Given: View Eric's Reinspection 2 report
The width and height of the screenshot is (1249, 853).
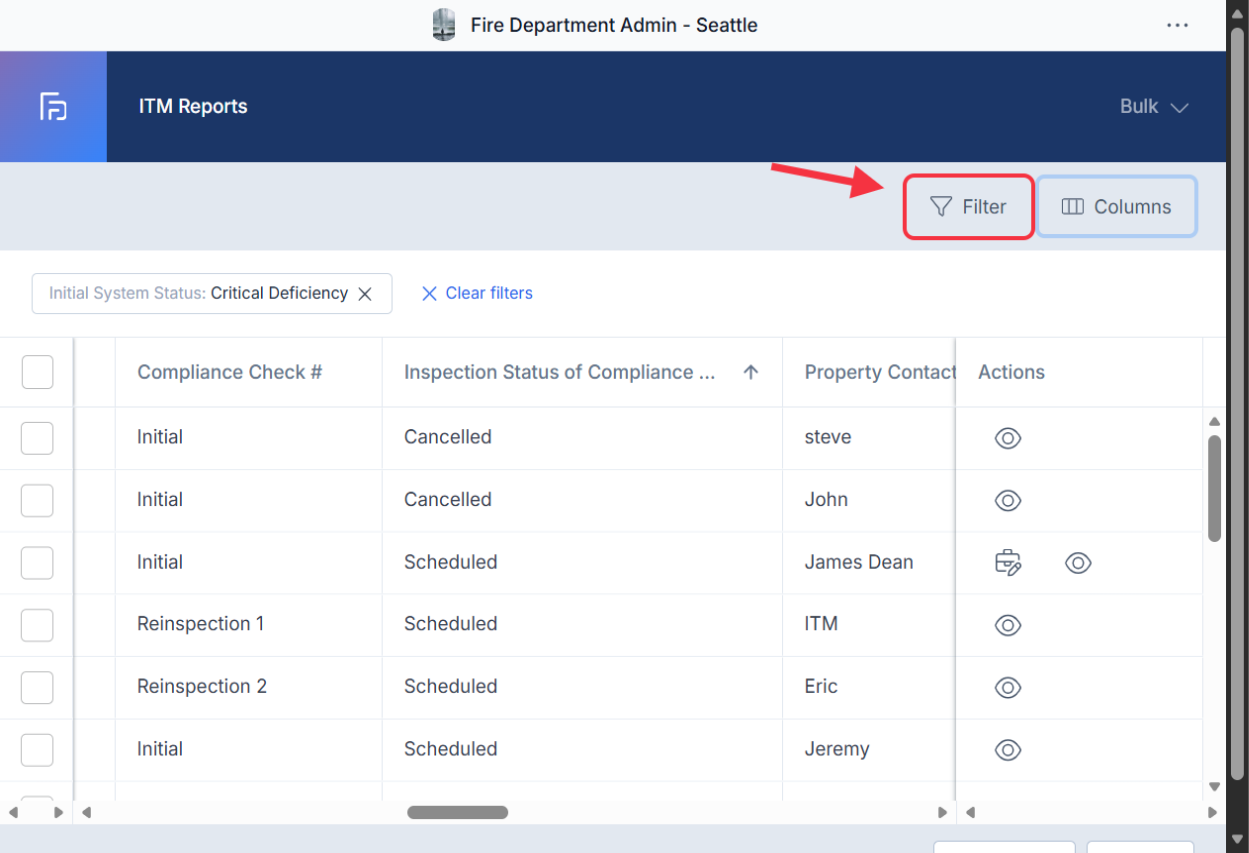Looking at the screenshot, I should (1007, 687).
